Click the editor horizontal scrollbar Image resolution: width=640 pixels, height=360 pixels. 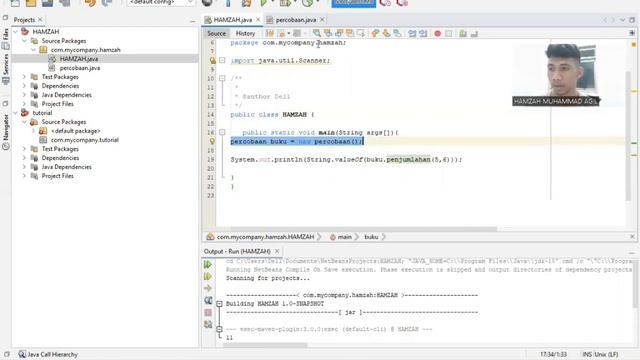(x=364, y=229)
